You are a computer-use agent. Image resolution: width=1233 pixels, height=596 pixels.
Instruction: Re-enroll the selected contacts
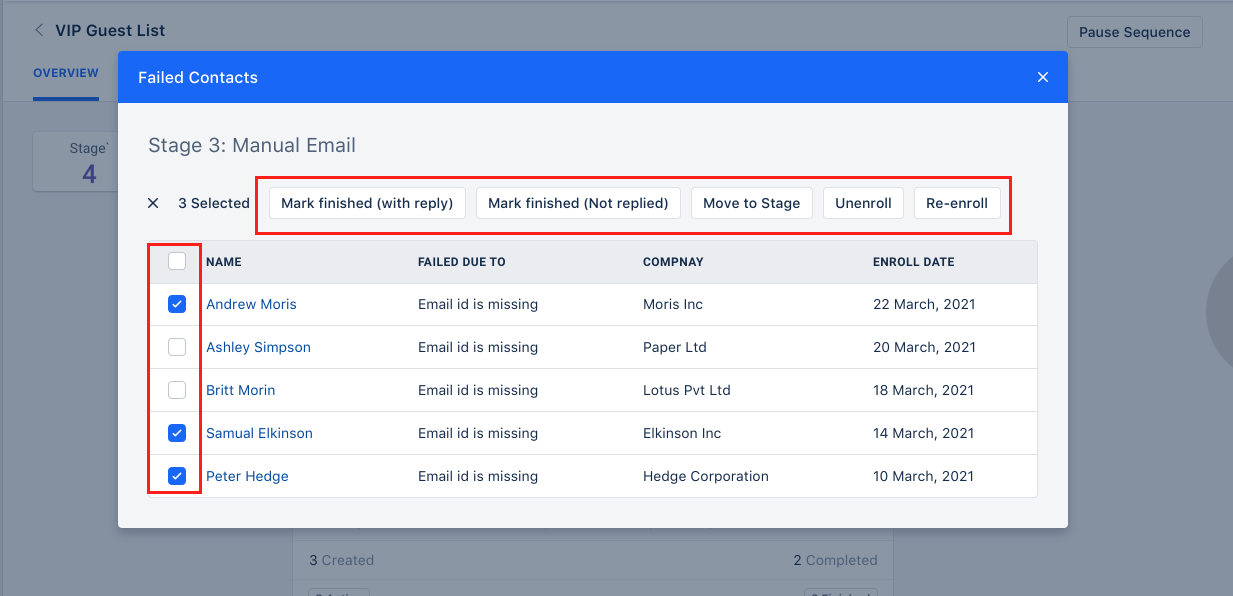957,203
